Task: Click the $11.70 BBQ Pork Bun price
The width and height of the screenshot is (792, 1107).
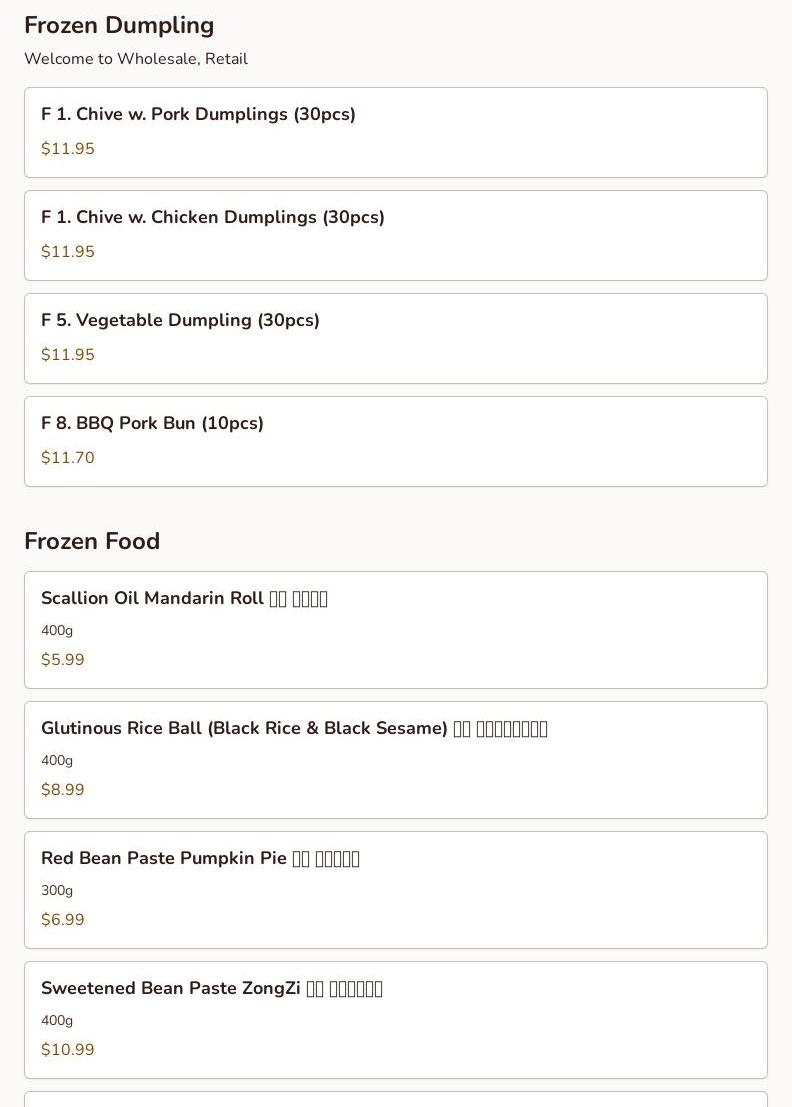Action: pos(68,457)
